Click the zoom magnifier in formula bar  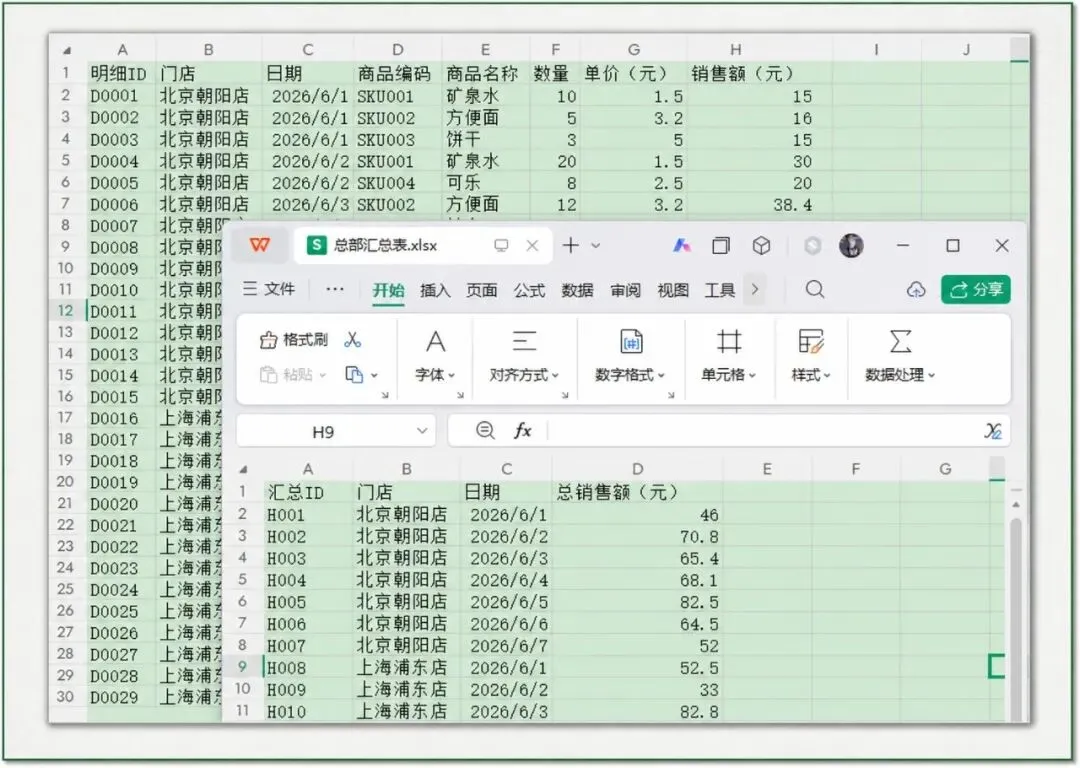tap(485, 431)
